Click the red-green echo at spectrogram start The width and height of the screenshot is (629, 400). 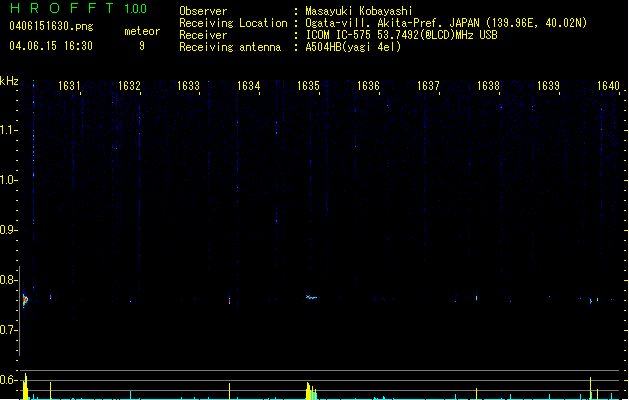tap(25, 300)
